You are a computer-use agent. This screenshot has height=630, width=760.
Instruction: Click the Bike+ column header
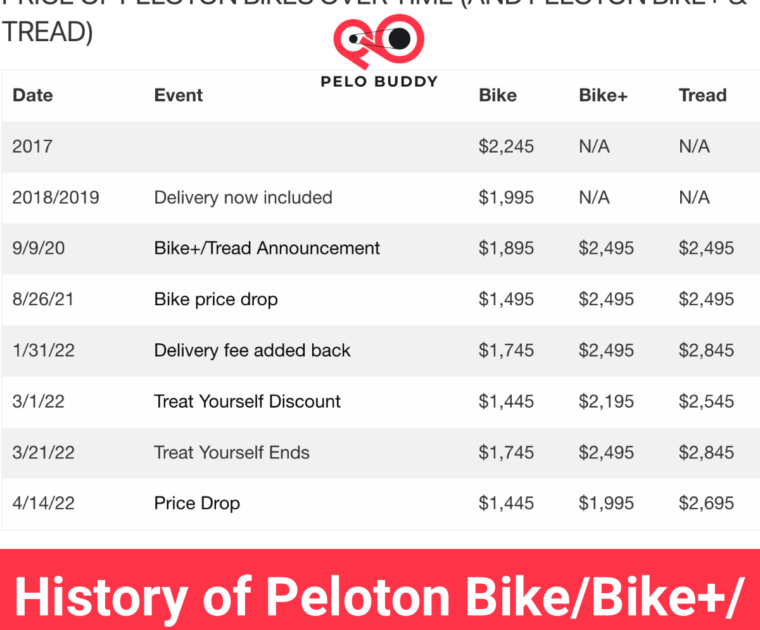pyautogui.click(x=602, y=96)
